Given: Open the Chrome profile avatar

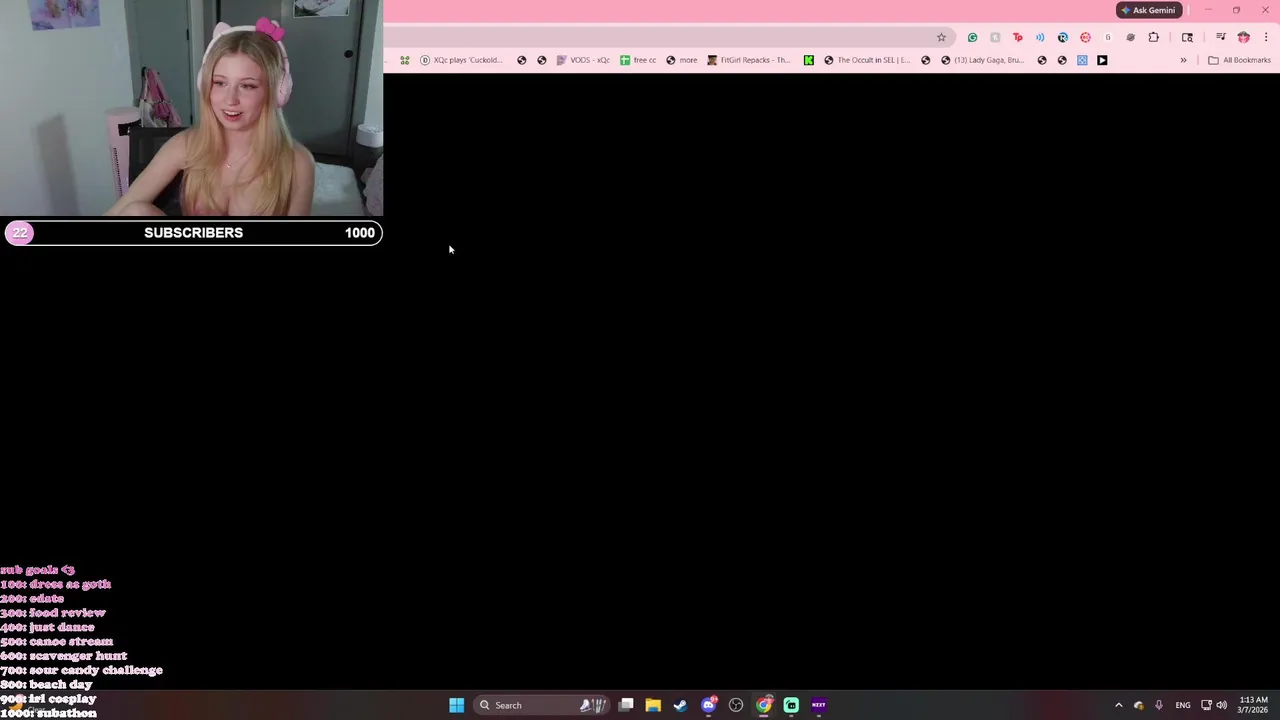Looking at the screenshot, I should [x=1243, y=37].
